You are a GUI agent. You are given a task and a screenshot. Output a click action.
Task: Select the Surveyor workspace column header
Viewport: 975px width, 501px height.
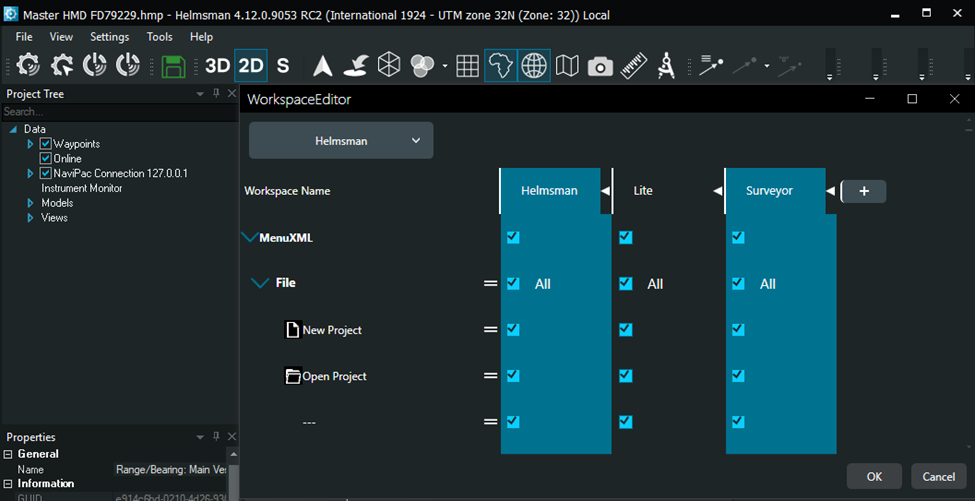[775, 191]
